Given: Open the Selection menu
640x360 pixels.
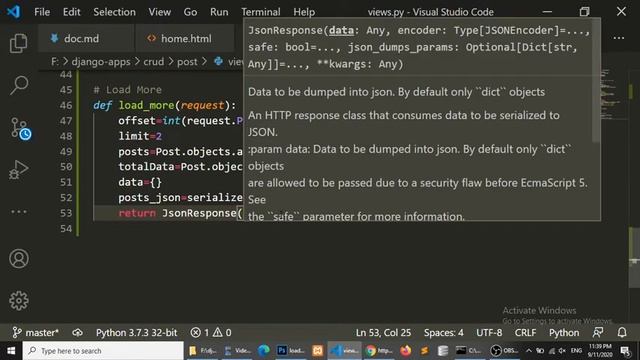Looking at the screenshot, I should [114, 12].
